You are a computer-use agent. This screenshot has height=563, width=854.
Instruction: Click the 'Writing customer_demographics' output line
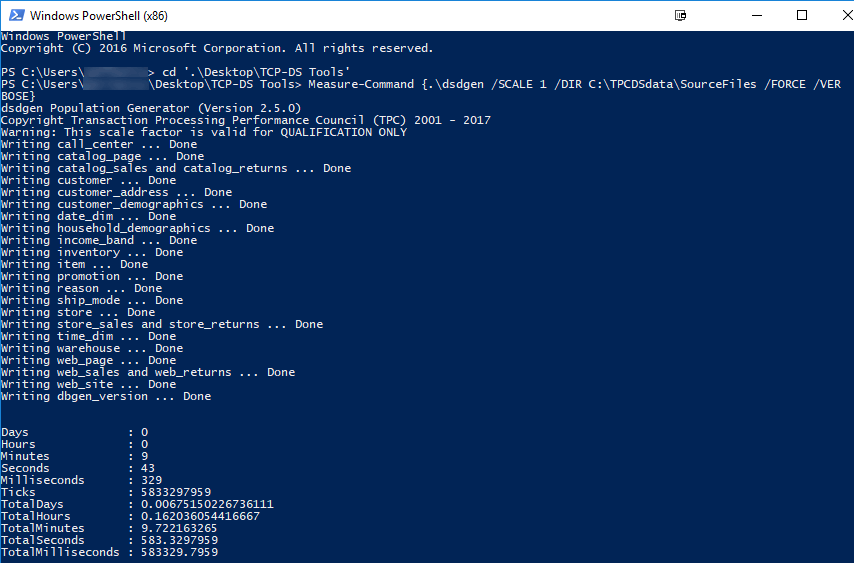pos(134,204)
